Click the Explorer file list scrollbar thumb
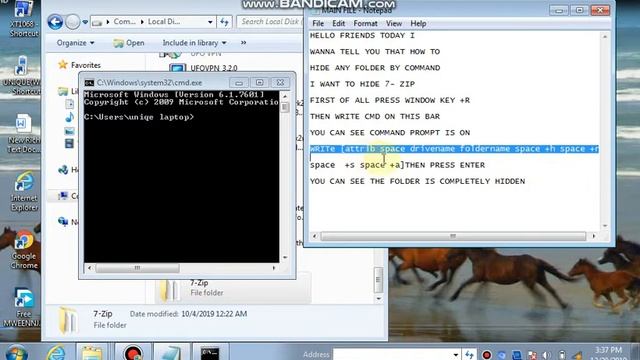The width and height of the screenshot is (640, 360). (379, 280)
